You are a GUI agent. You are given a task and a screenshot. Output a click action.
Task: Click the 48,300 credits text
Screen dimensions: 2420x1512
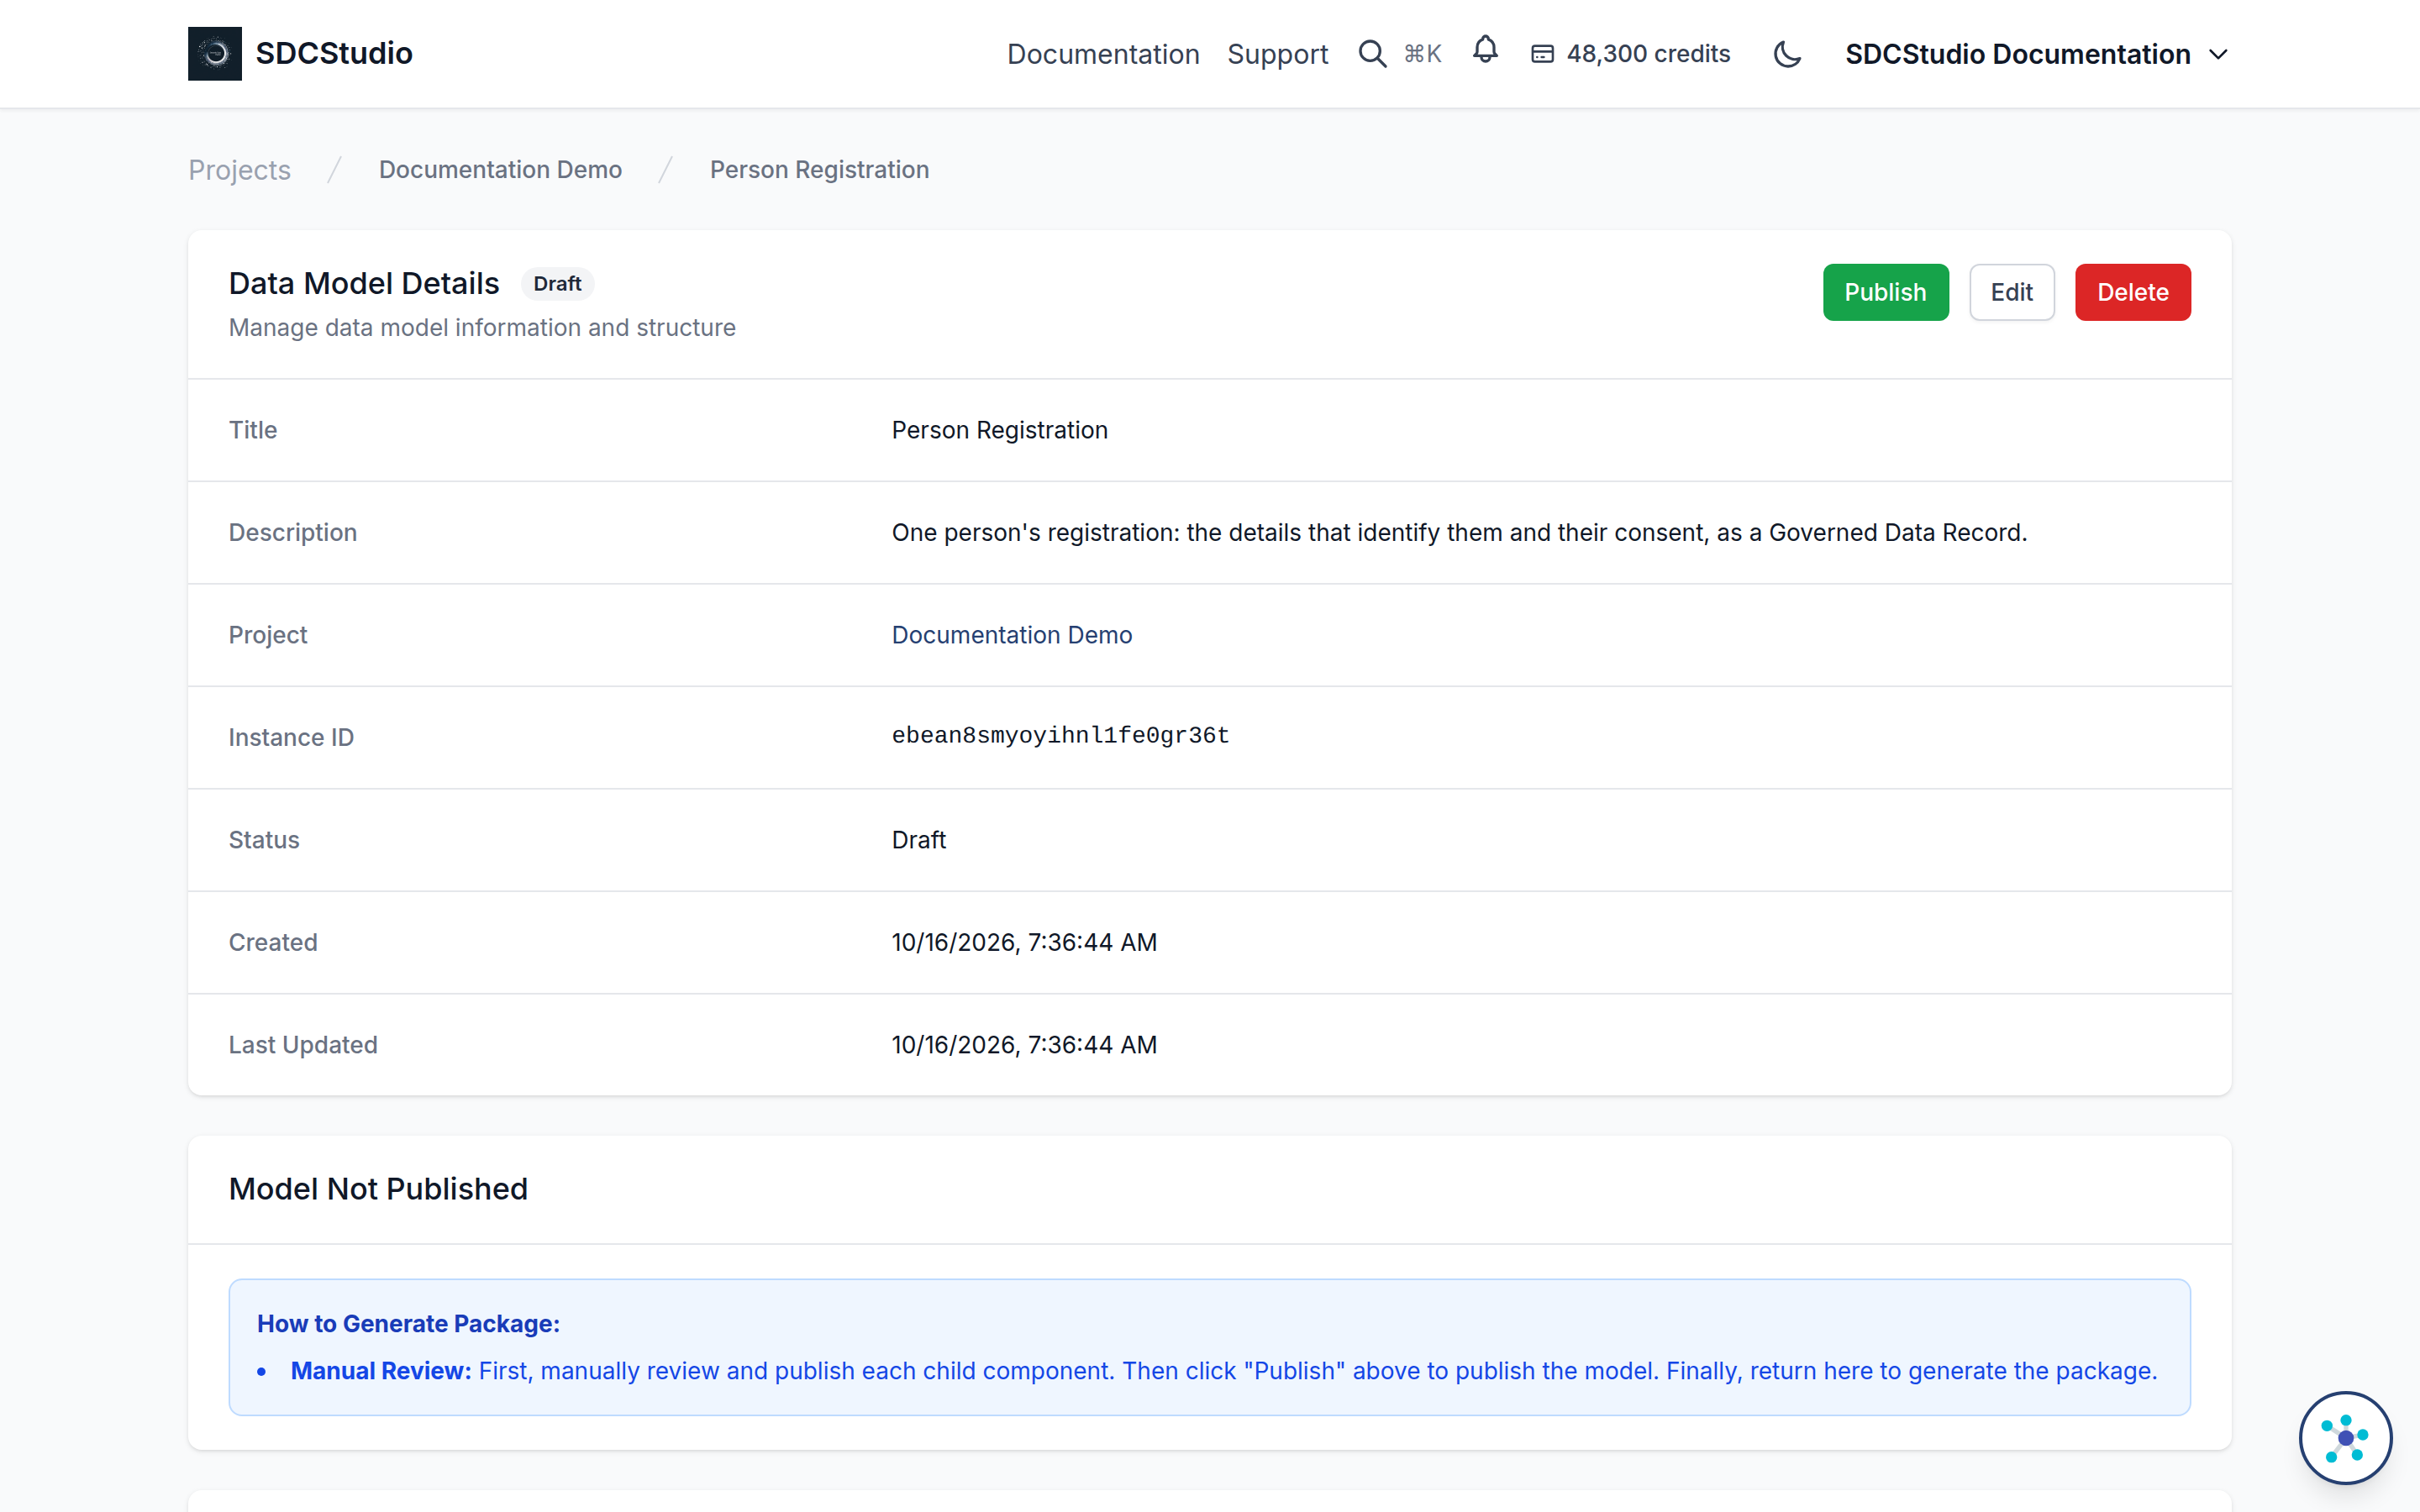point(1648,54)
